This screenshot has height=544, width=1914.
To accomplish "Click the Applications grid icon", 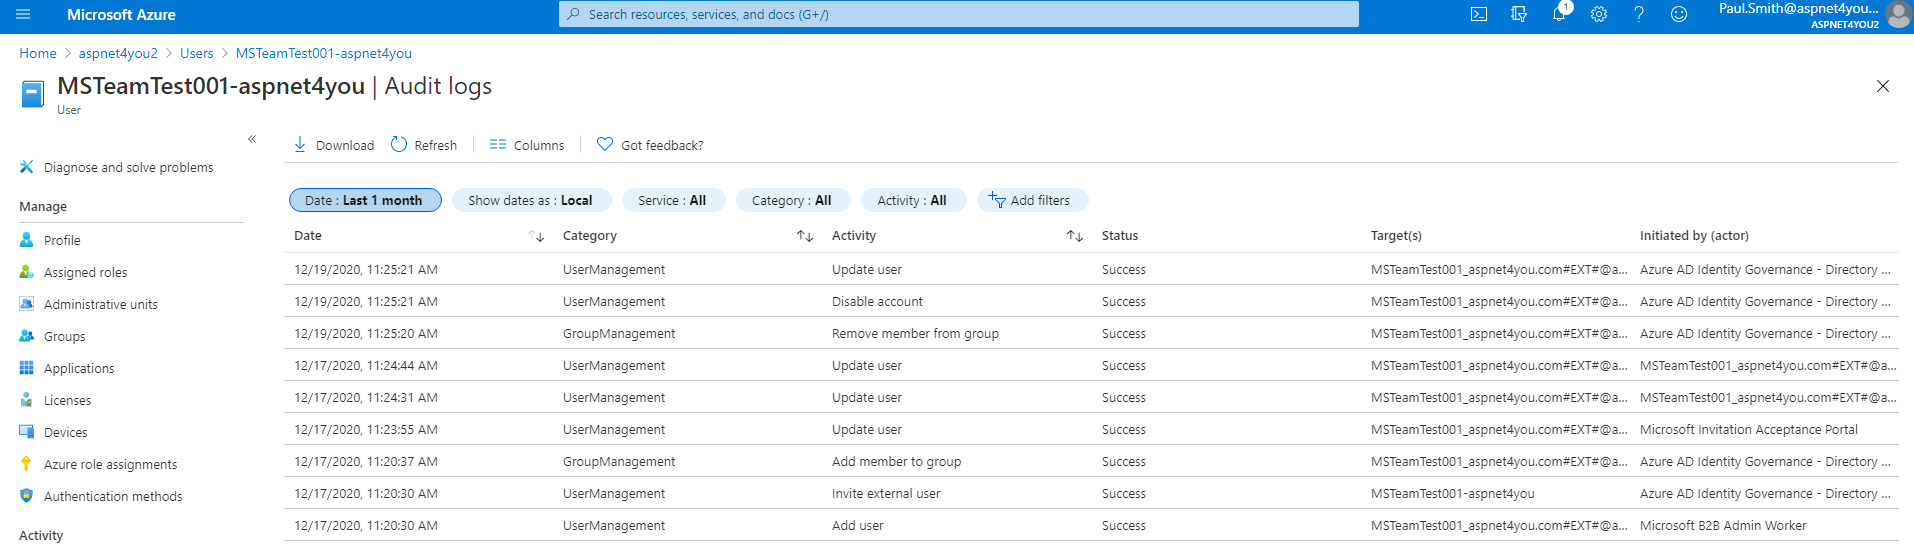I will click(x=27, y=368).
